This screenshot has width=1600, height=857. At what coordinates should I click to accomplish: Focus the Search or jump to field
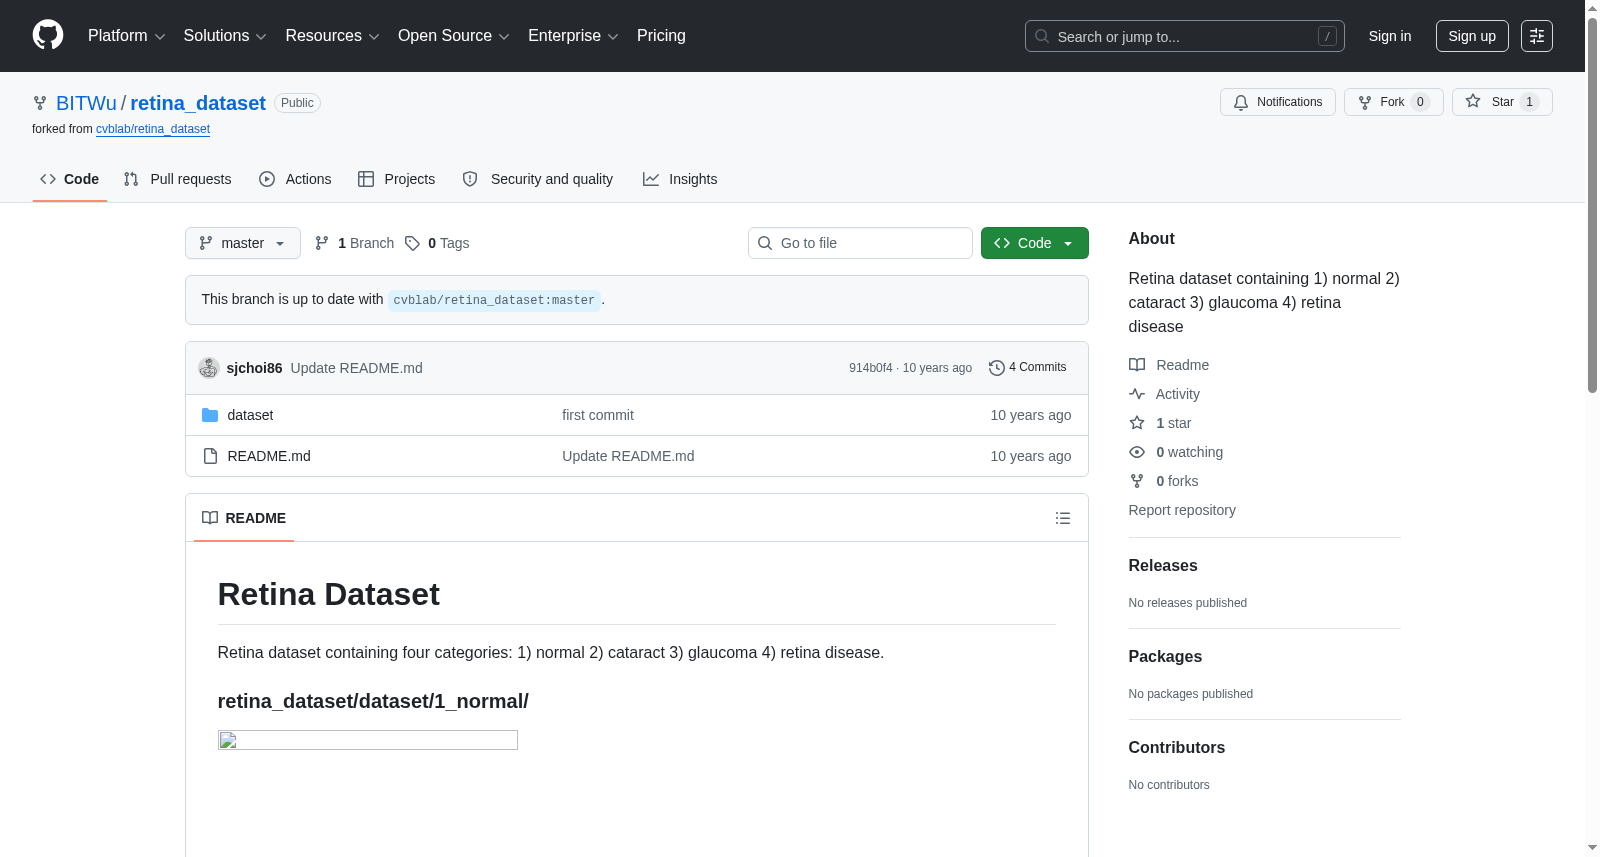tap(1185, 36)
